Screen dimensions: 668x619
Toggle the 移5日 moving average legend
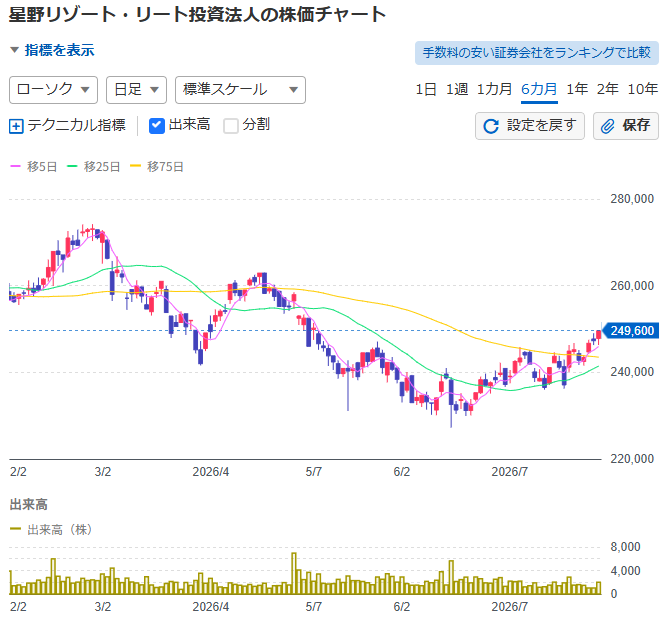(x=34, y=167)
